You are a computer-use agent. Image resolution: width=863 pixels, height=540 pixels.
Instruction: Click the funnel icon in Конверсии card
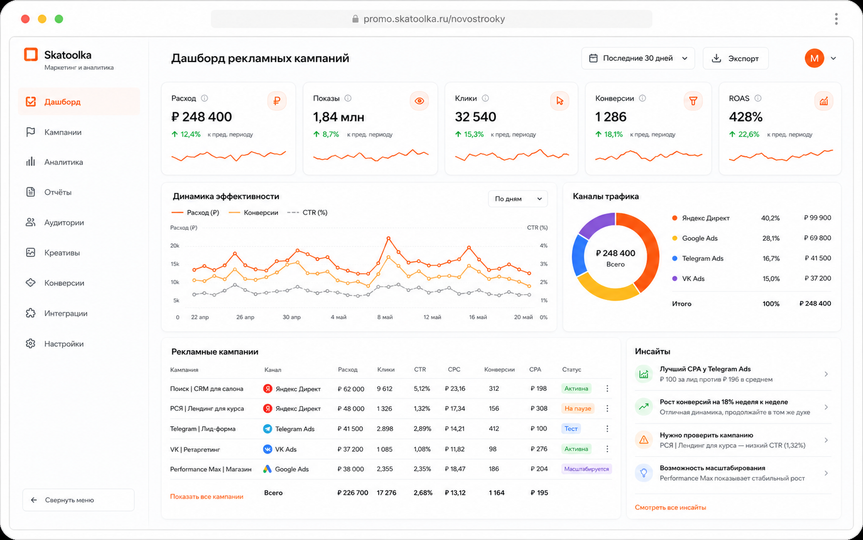(x=693, y=101)
